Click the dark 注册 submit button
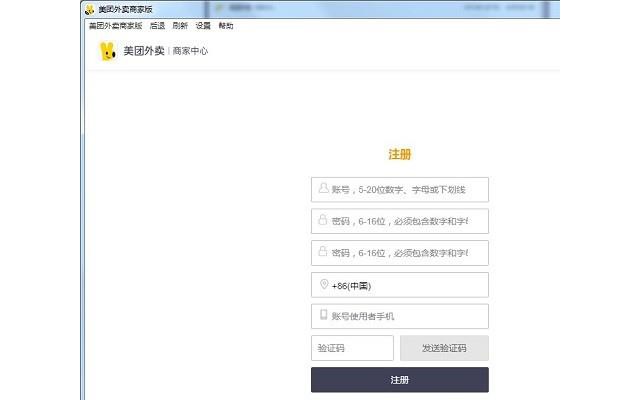Image resolution: width=640 pixels, height=400 pixels. [400, 380]
